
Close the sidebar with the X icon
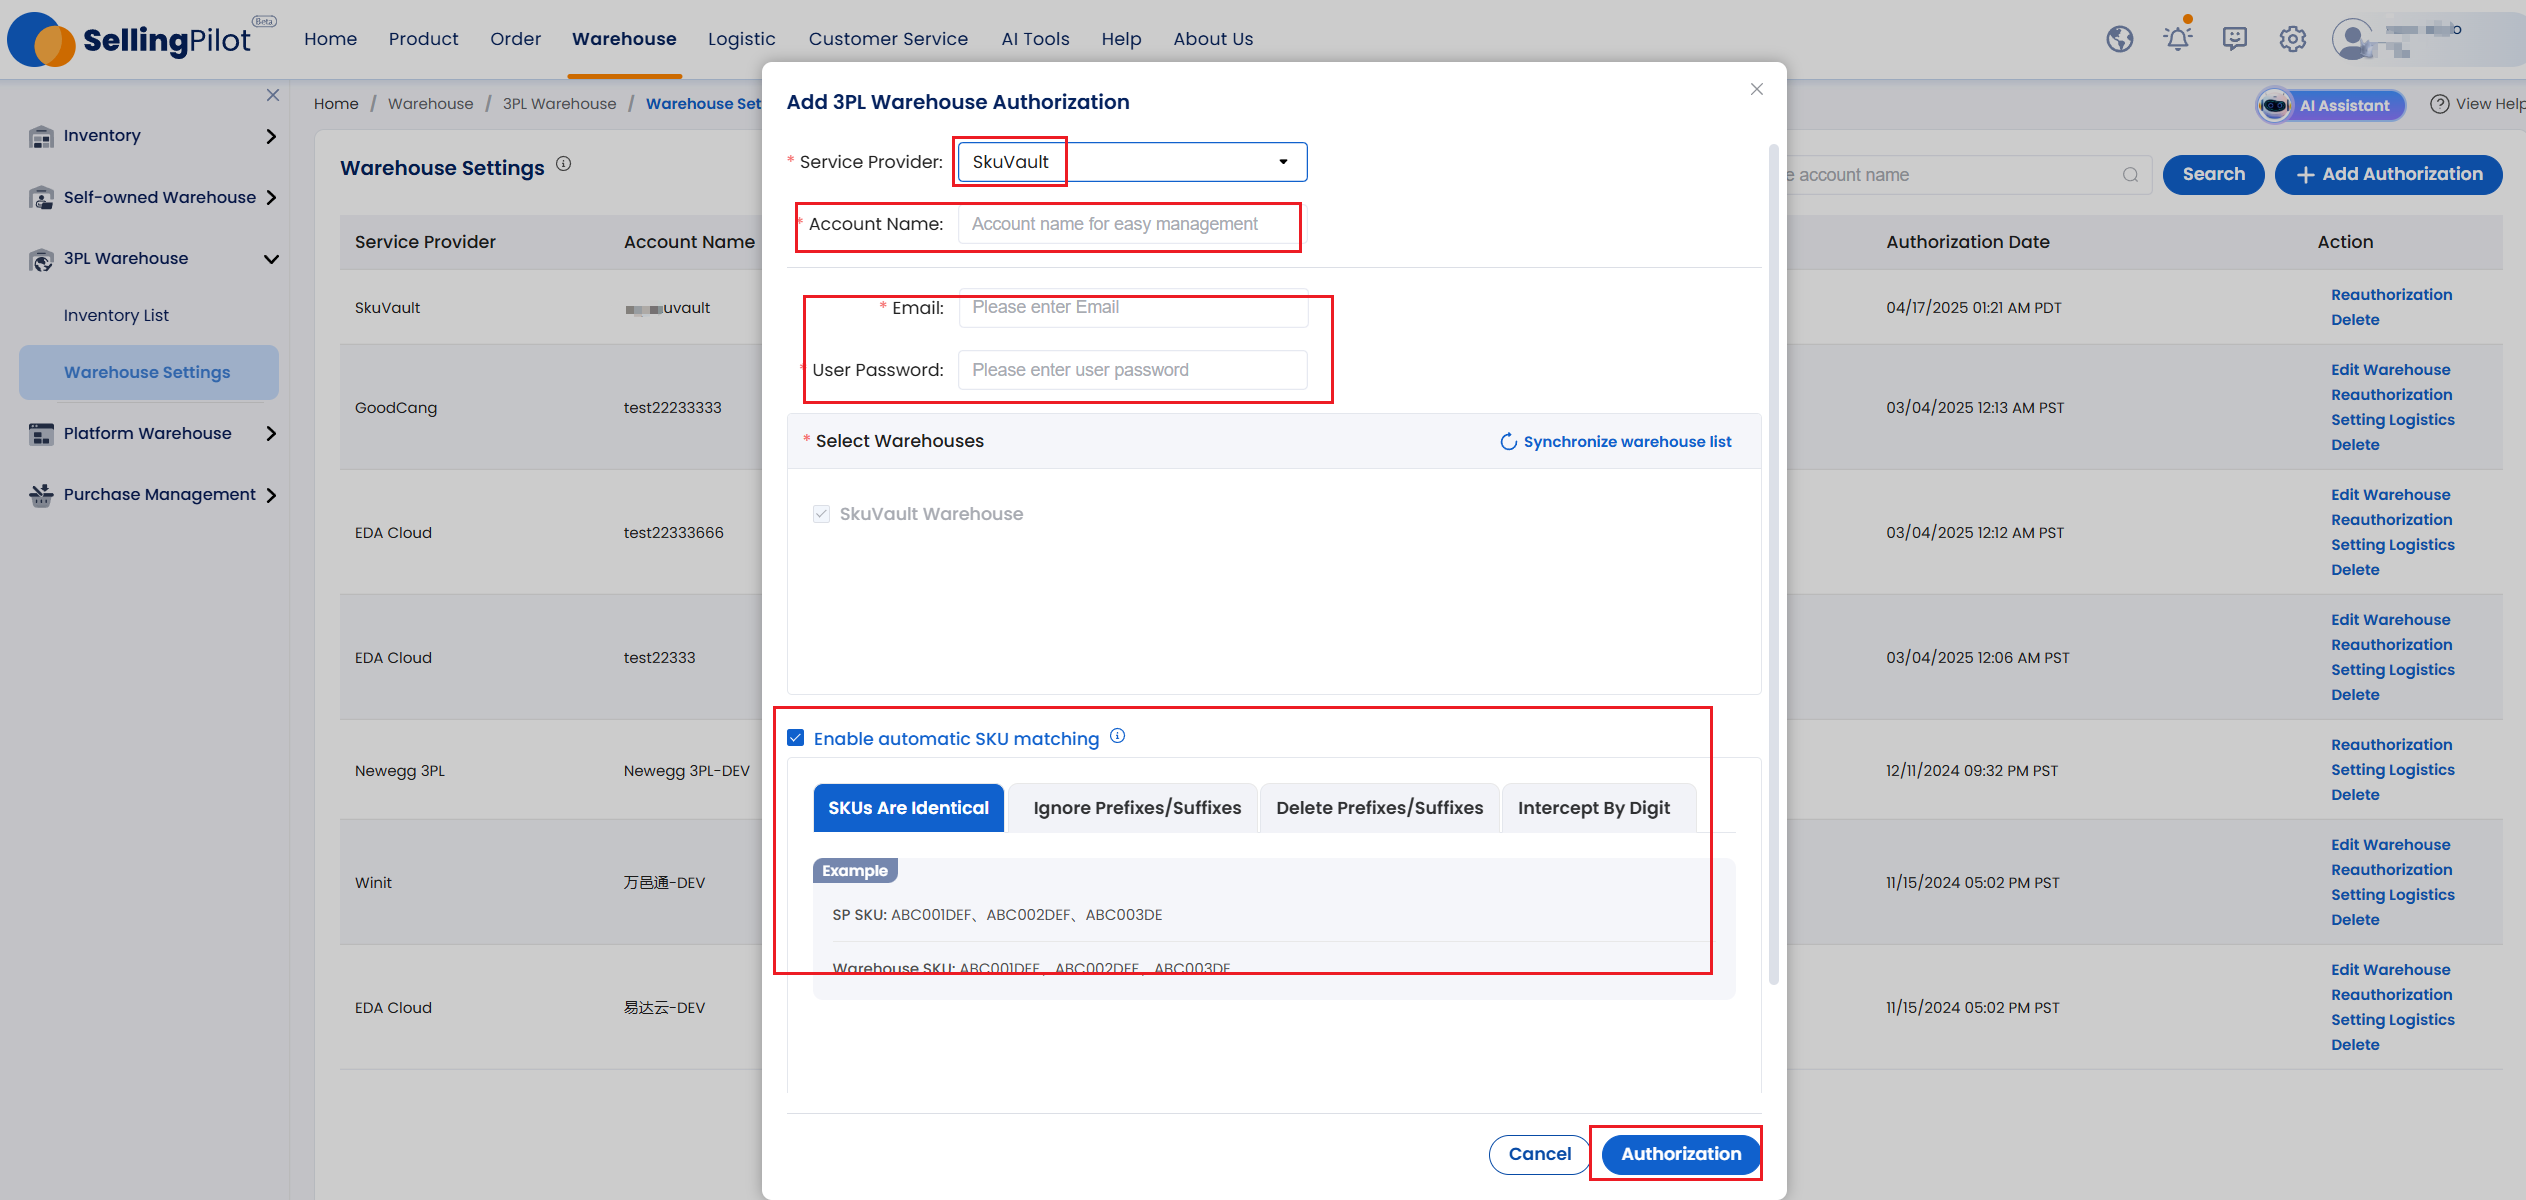click(x=272, y=95)
